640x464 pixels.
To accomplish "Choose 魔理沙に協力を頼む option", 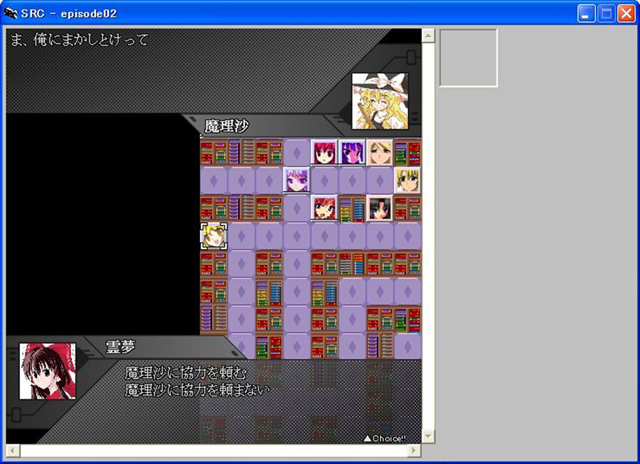I will tap(186, 373).
